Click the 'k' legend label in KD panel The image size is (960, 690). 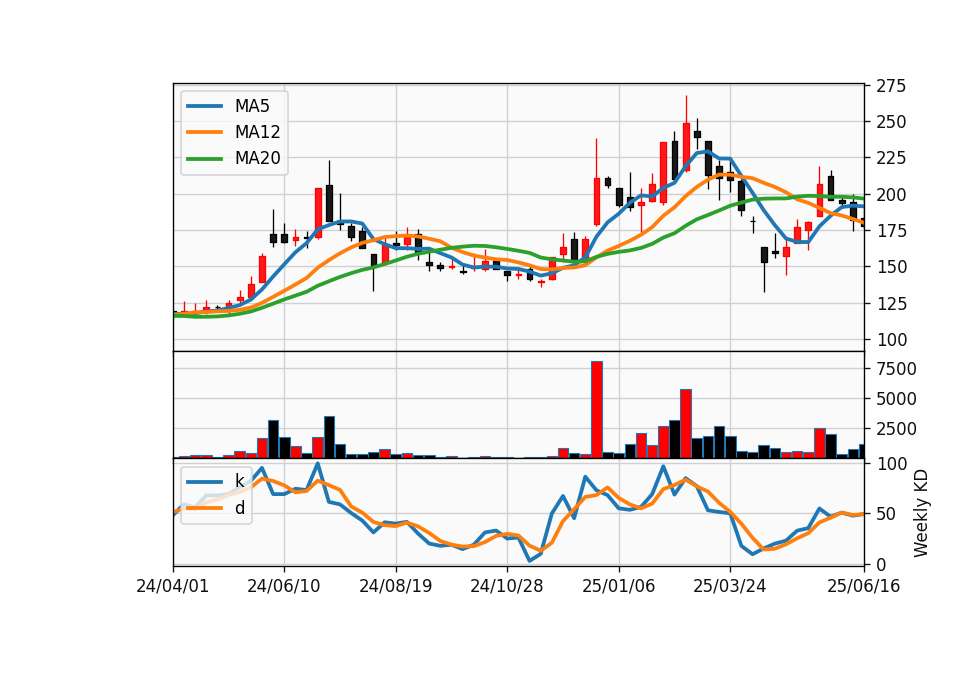[239, 481]
